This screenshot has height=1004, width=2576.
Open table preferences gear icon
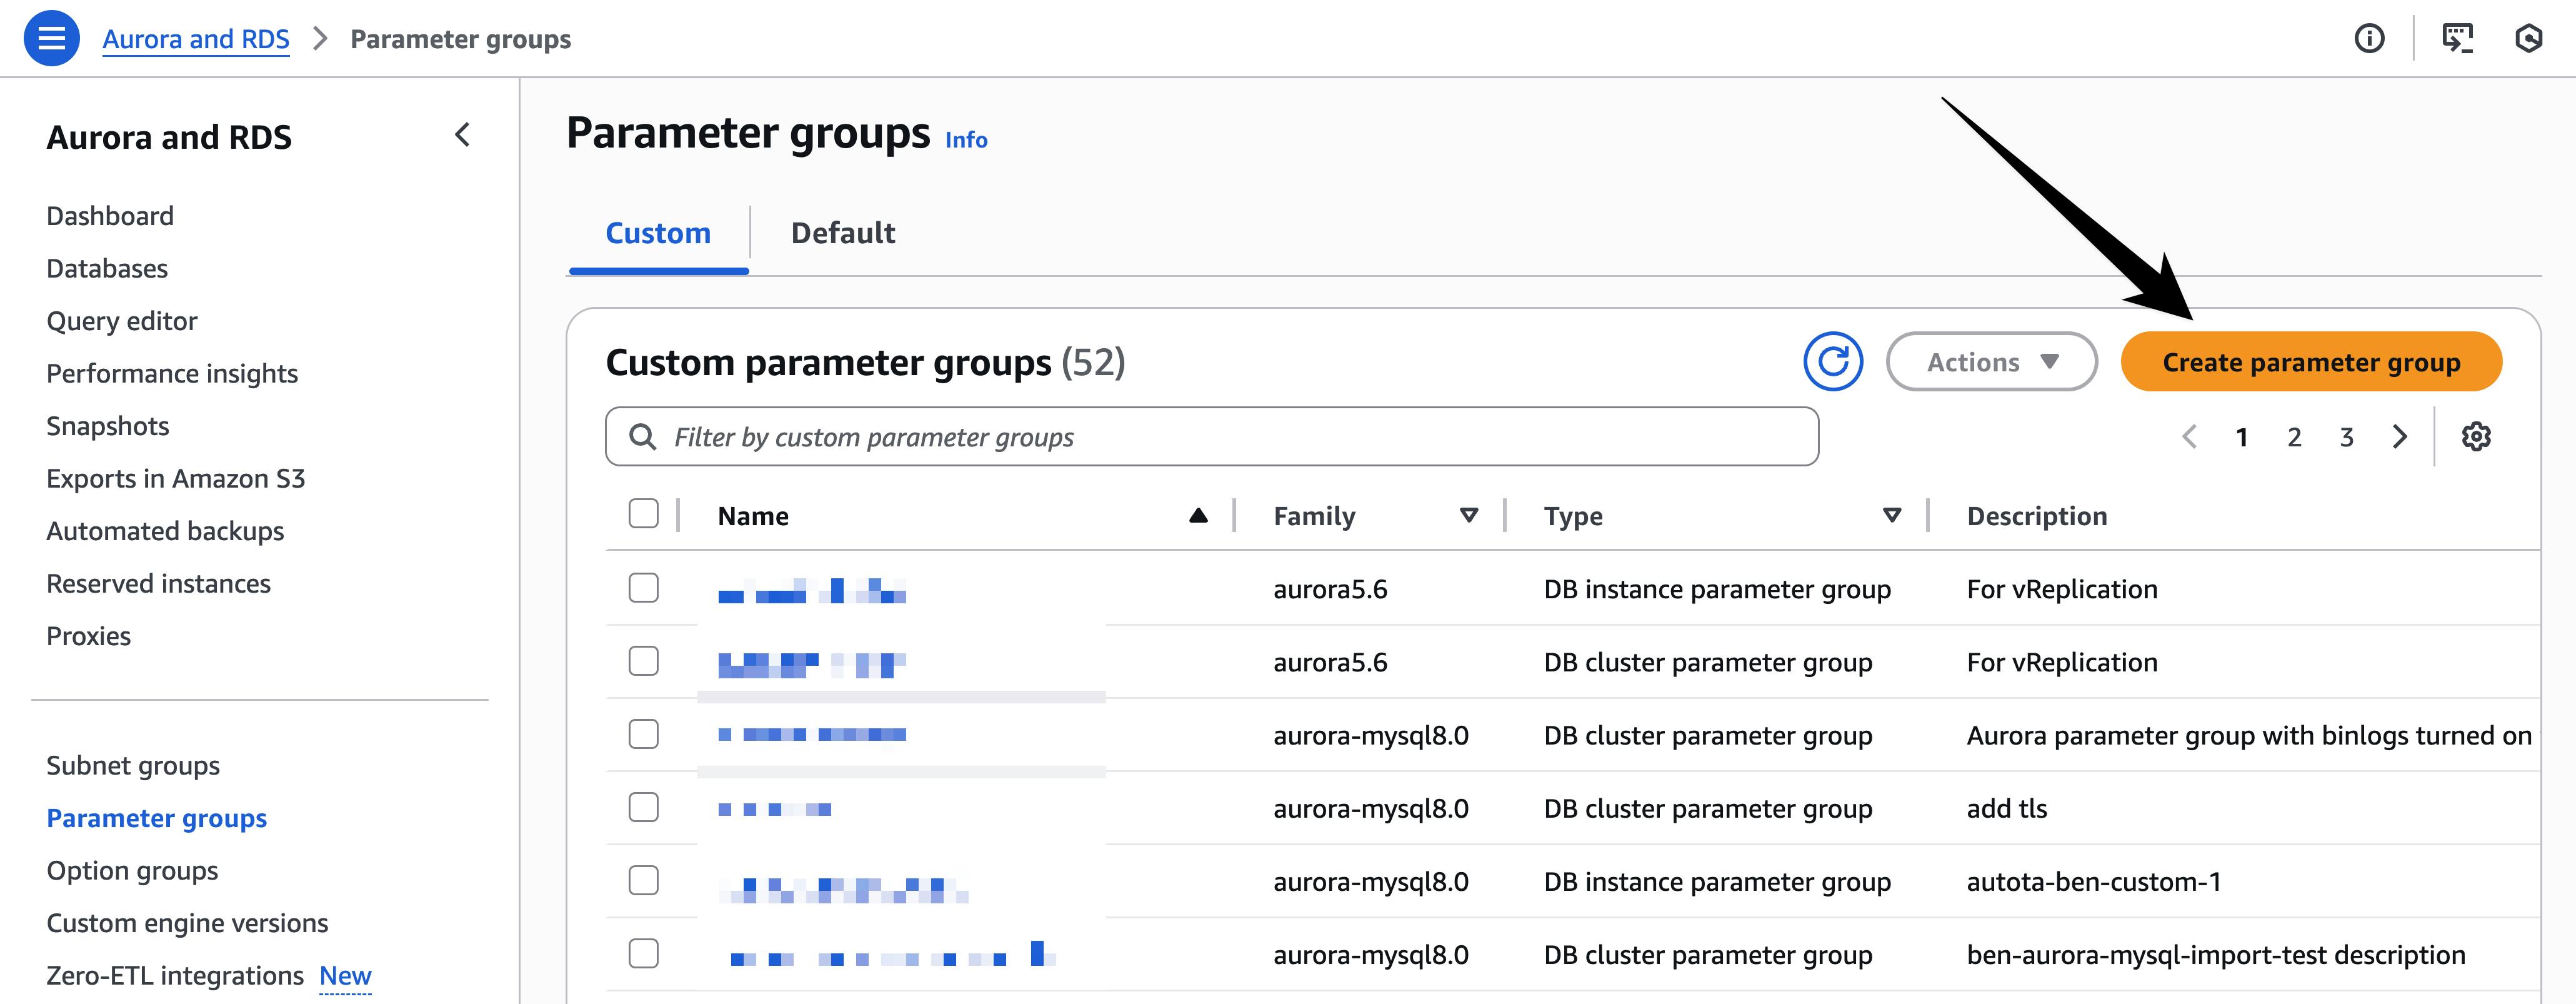2476,437
